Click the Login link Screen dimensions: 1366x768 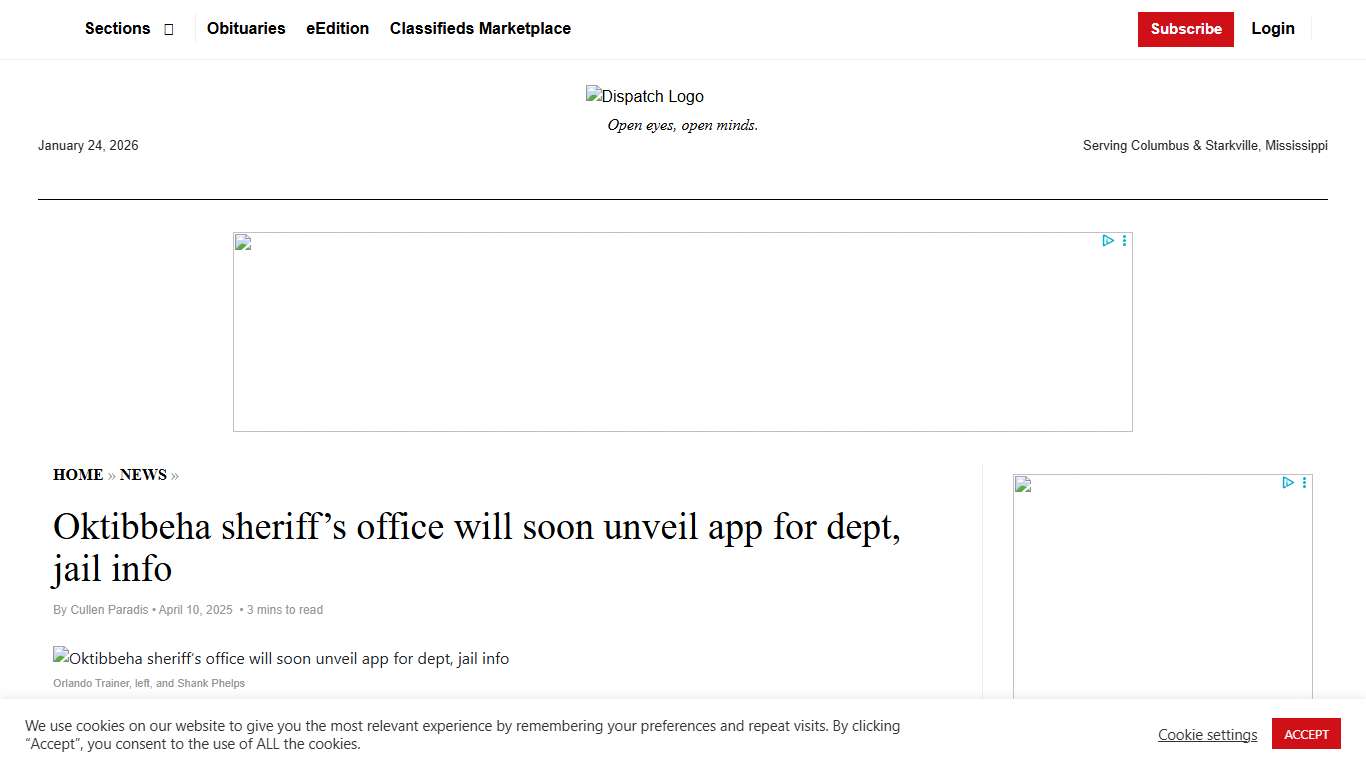(x=1272, y=29)
